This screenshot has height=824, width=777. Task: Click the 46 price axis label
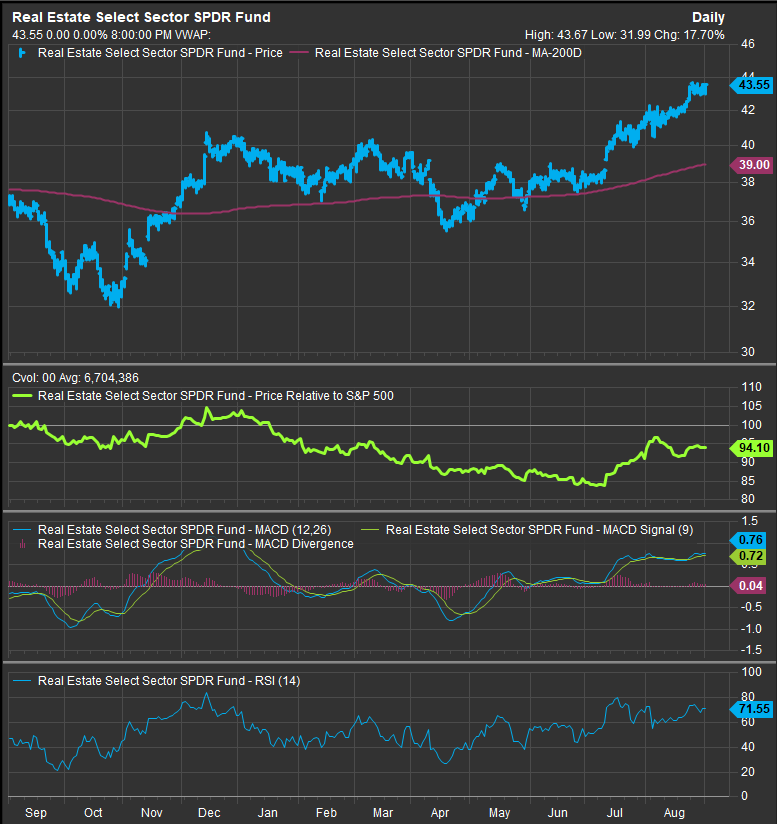click(748, 44)
